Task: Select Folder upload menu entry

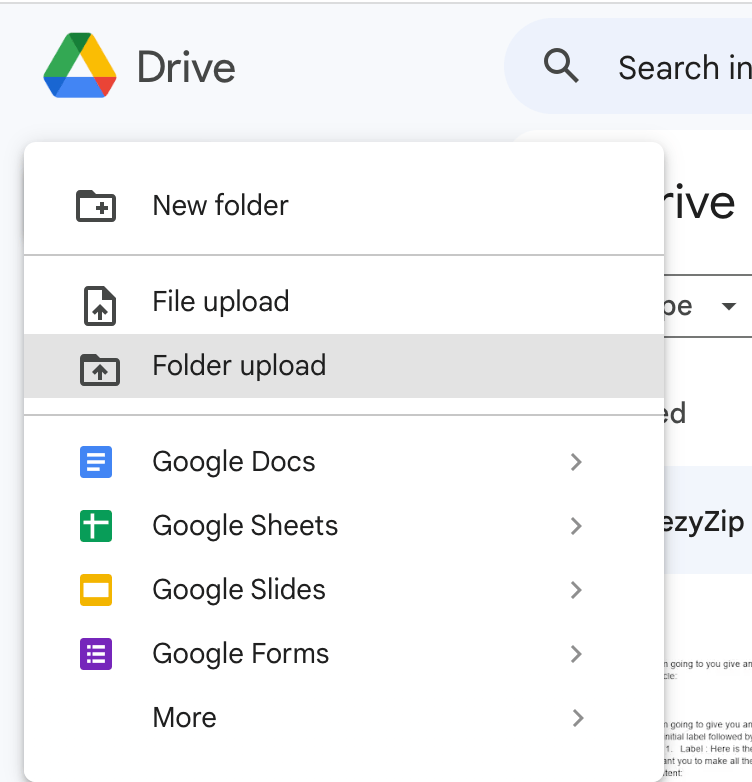Action: 344,366
